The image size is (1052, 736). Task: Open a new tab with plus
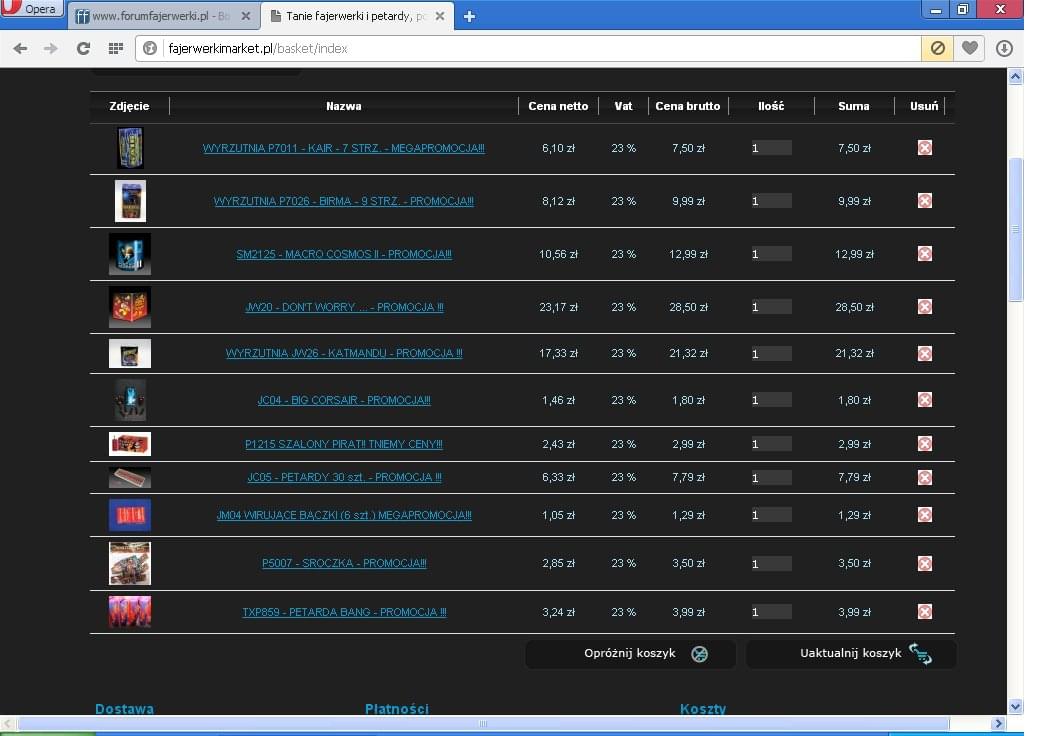coord(470,16)
